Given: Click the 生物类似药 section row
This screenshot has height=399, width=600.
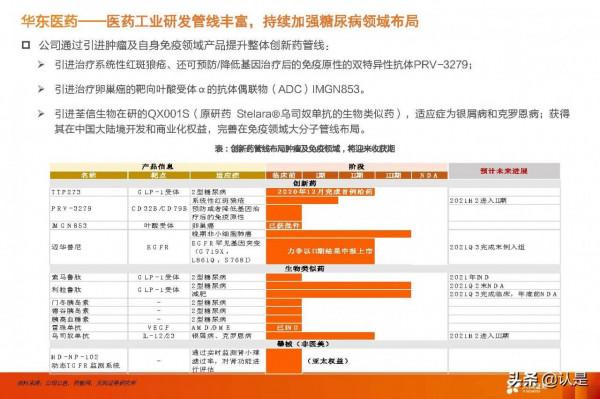Looking at the screenshot, I should (x=305, y=269).
